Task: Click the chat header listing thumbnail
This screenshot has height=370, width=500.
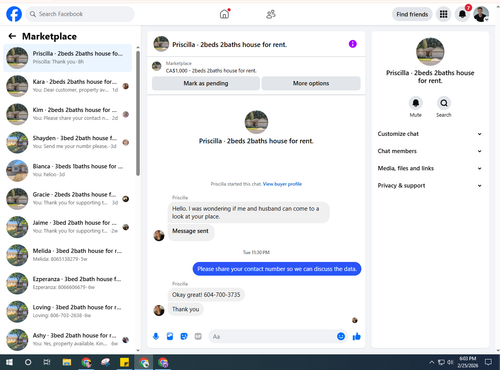Action: (x=161, y=44)
